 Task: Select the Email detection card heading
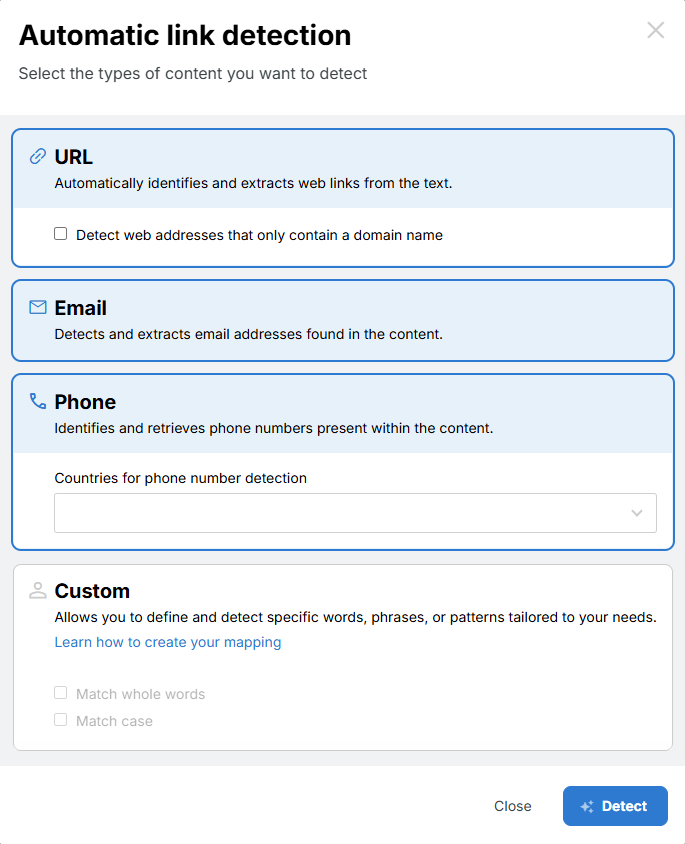point(81,308)
